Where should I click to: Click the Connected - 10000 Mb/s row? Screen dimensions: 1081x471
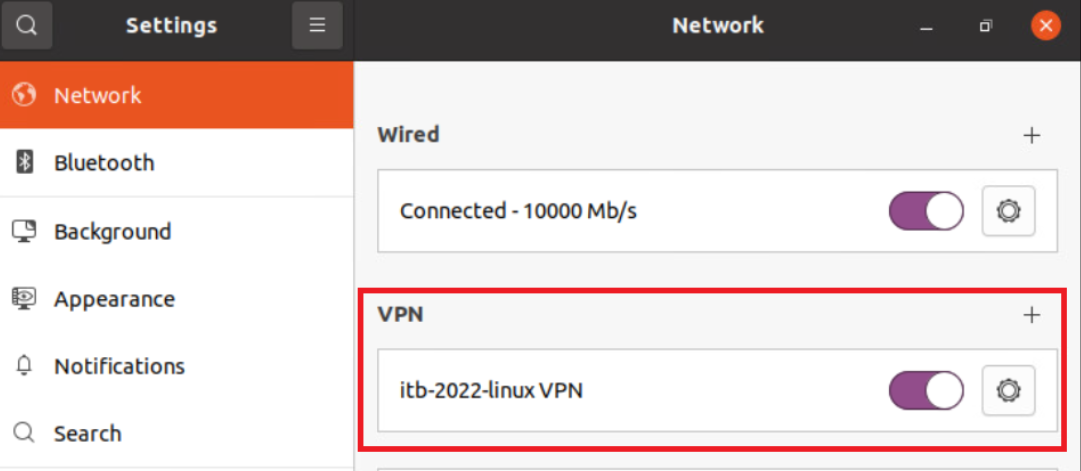coord(518,211)
